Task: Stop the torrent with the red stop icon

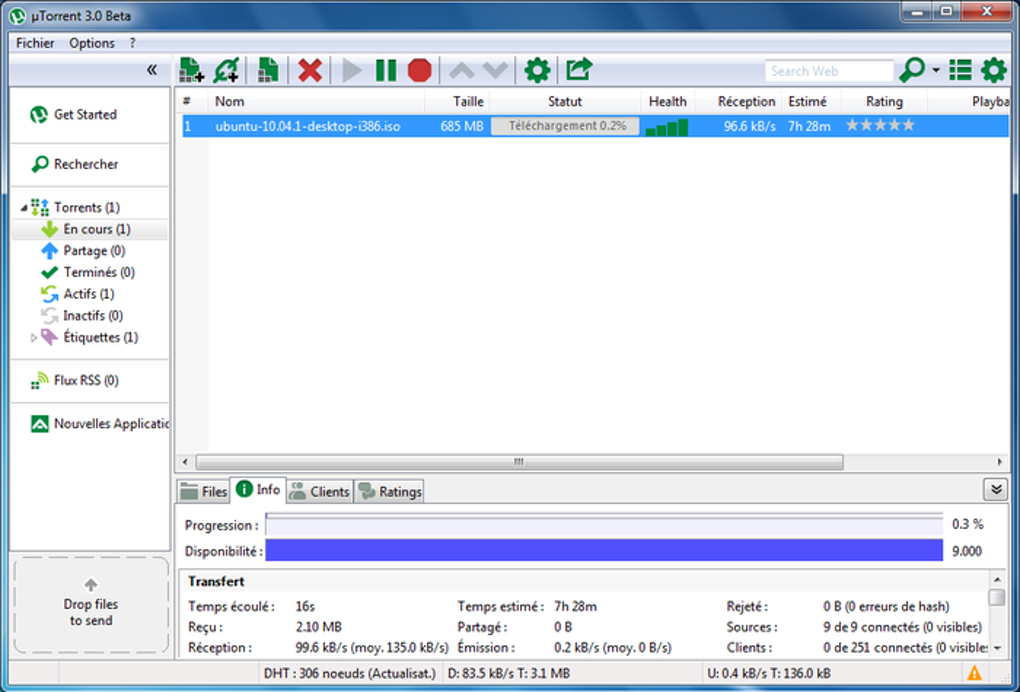Action: (x=420, y=70)
